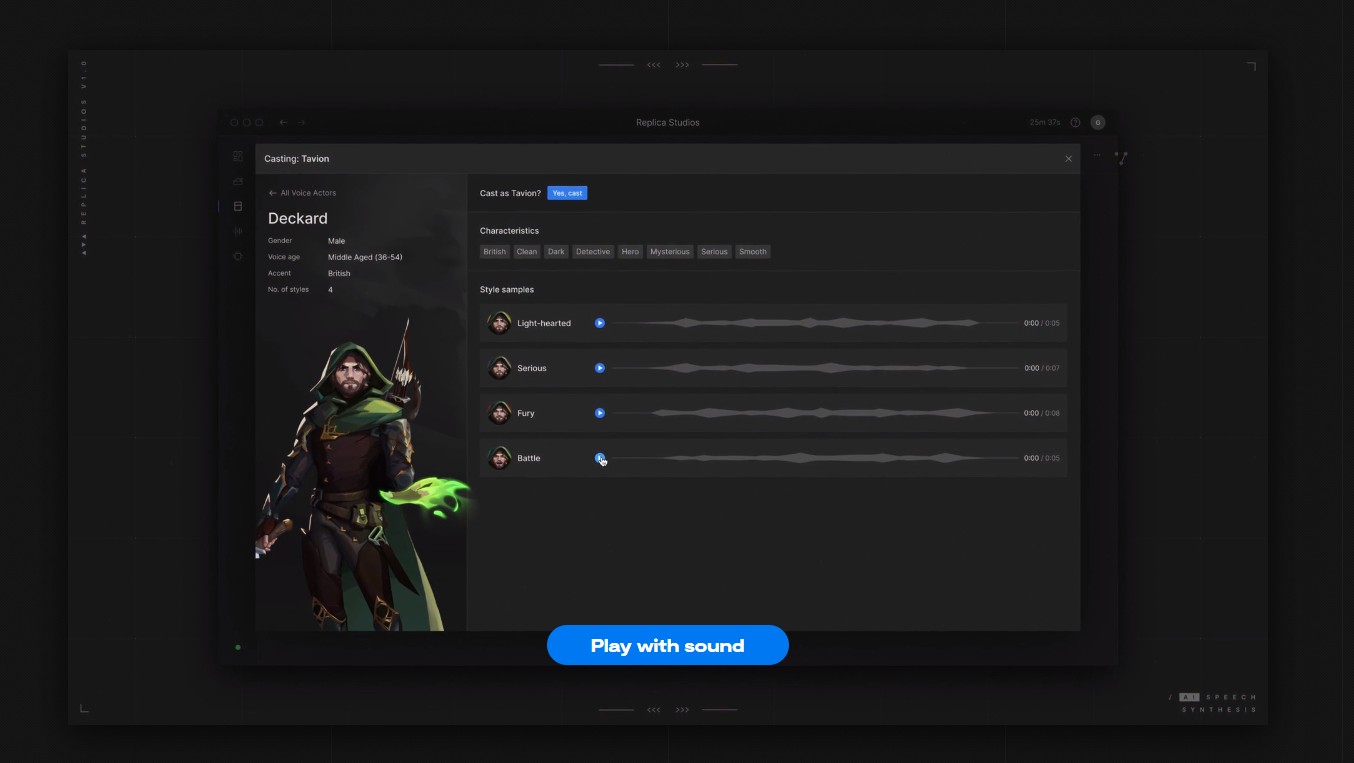Click the Style samples heading
Screen dimensions: 1354x763
click(x=507, y=290)
